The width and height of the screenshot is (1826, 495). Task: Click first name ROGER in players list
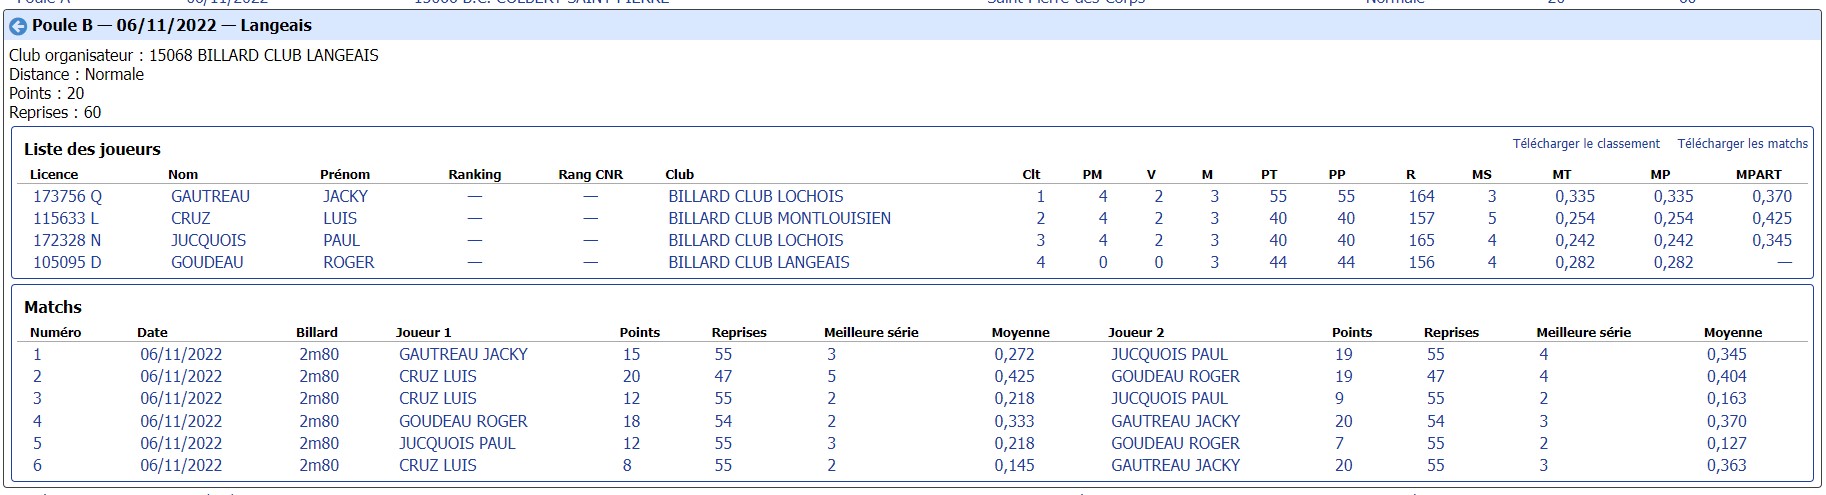coord(348,263)
